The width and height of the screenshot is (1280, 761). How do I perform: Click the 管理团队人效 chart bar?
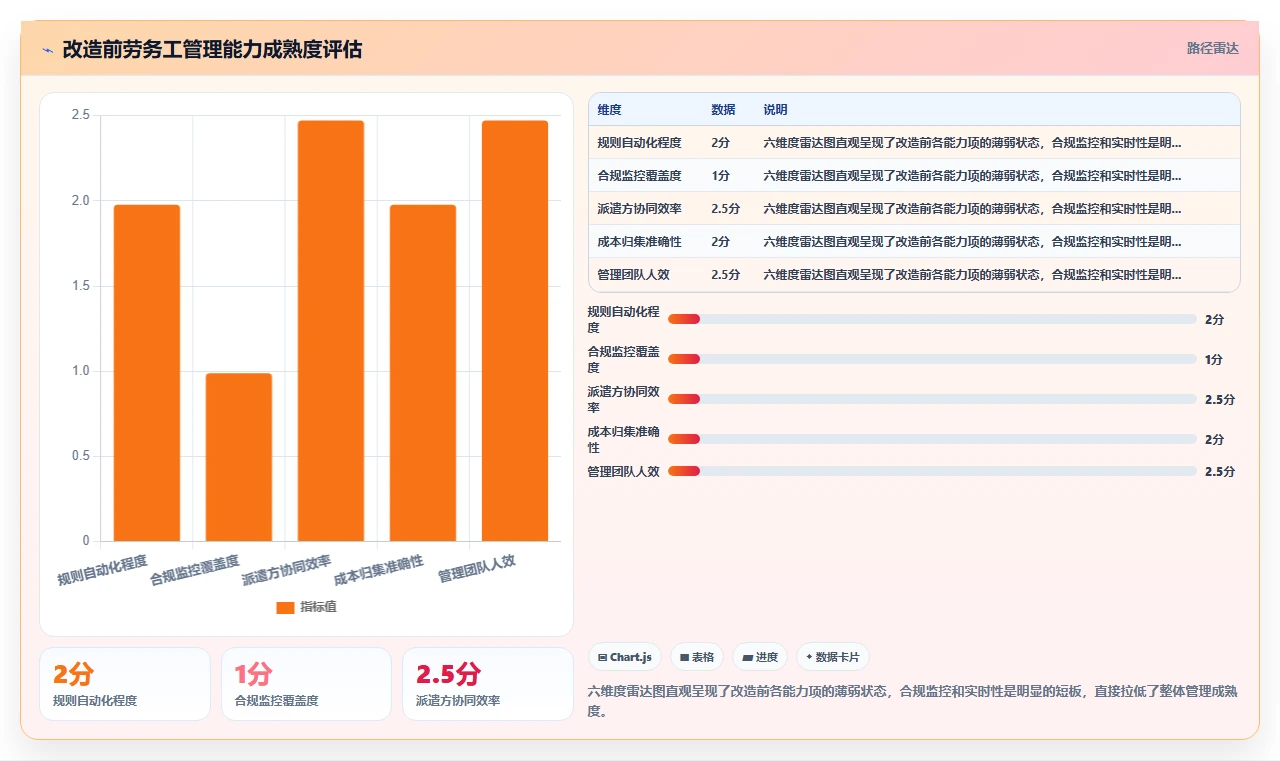click(515, 331)
